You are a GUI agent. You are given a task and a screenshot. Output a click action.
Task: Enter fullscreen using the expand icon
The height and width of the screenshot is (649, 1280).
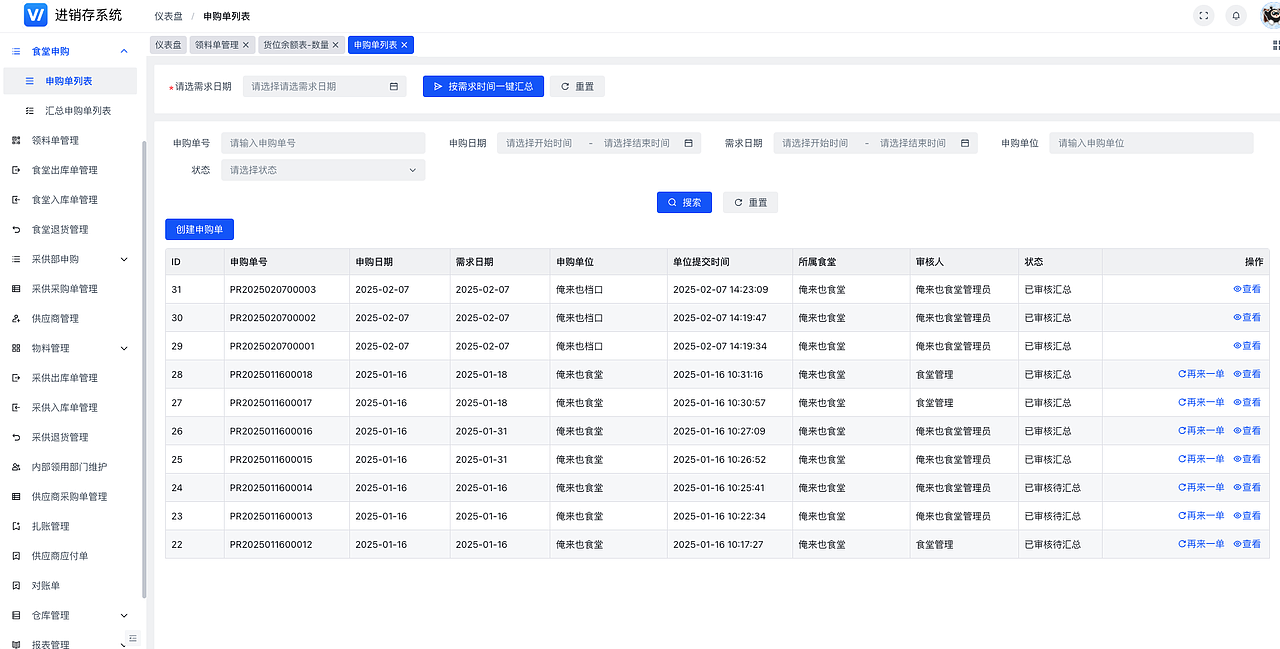[x=1204, y=16]
